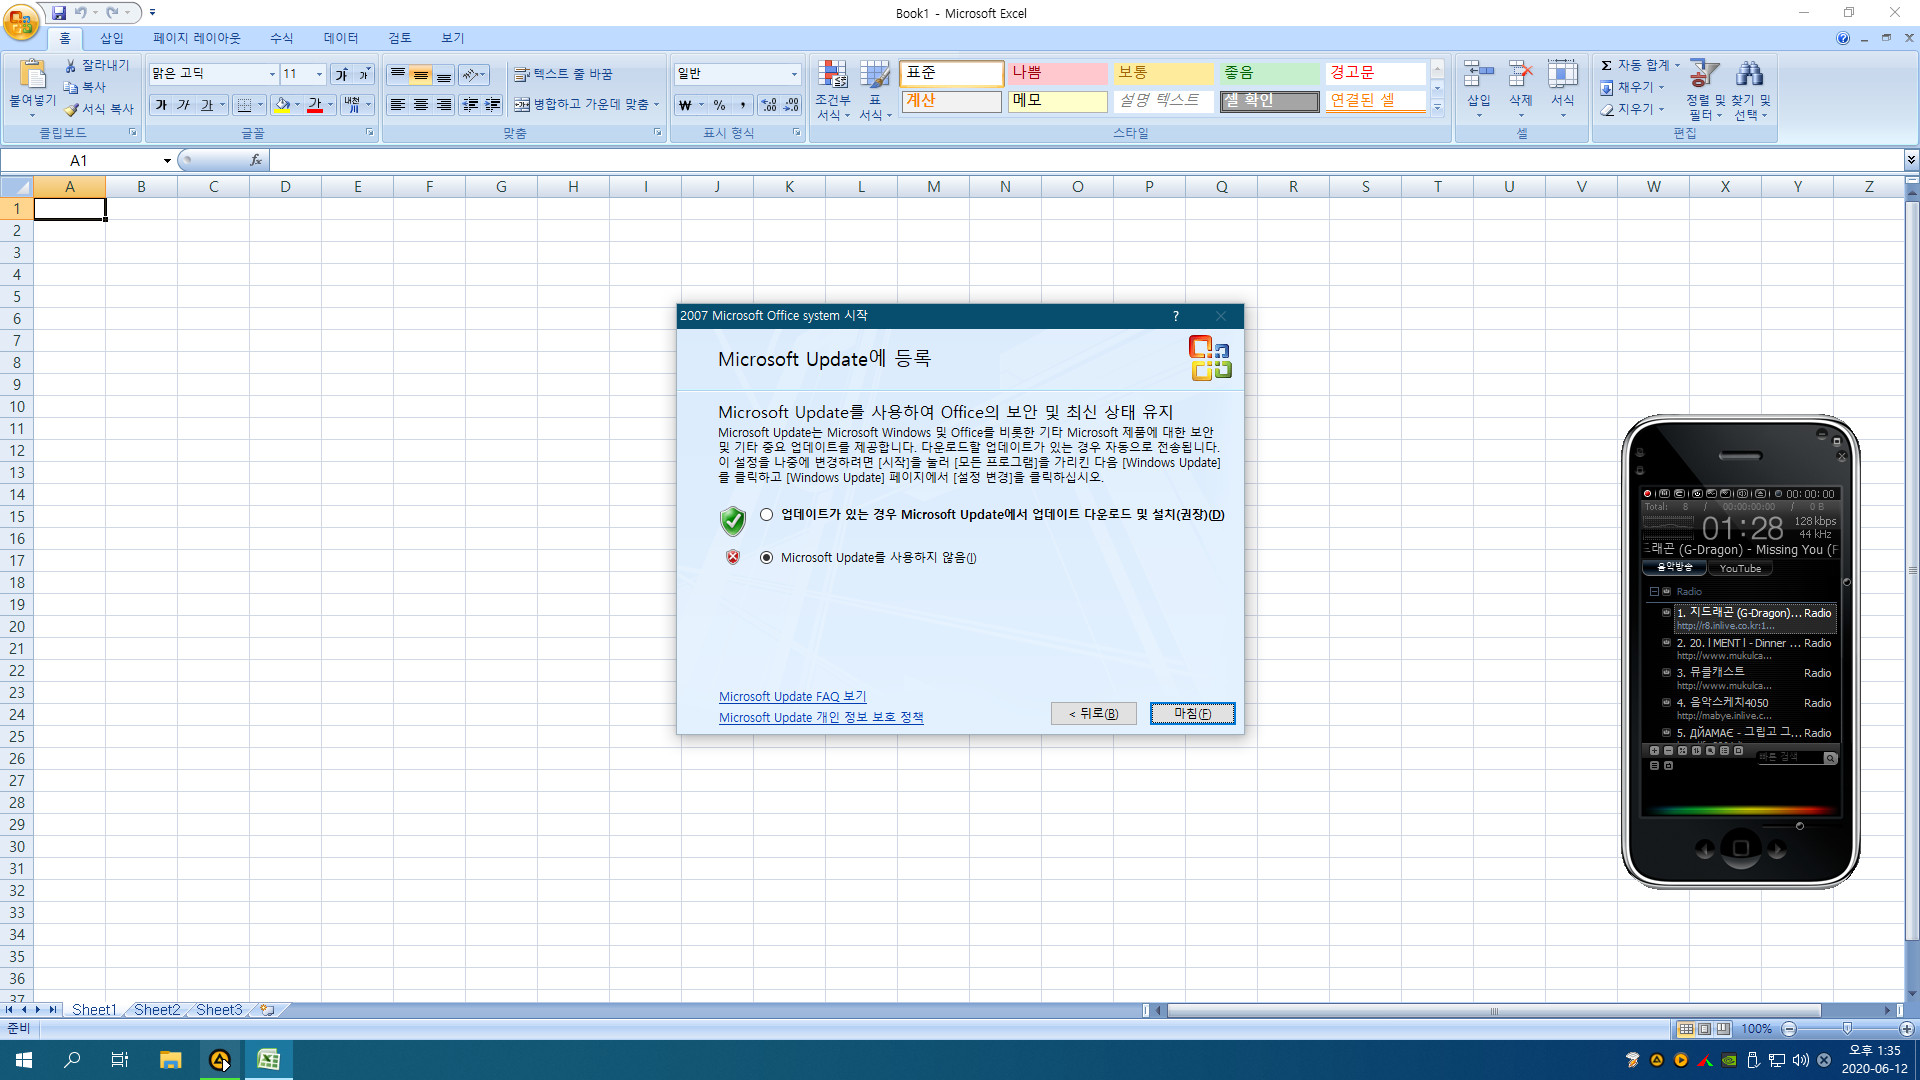
Task: Align text right
Action: click(444, 105)
